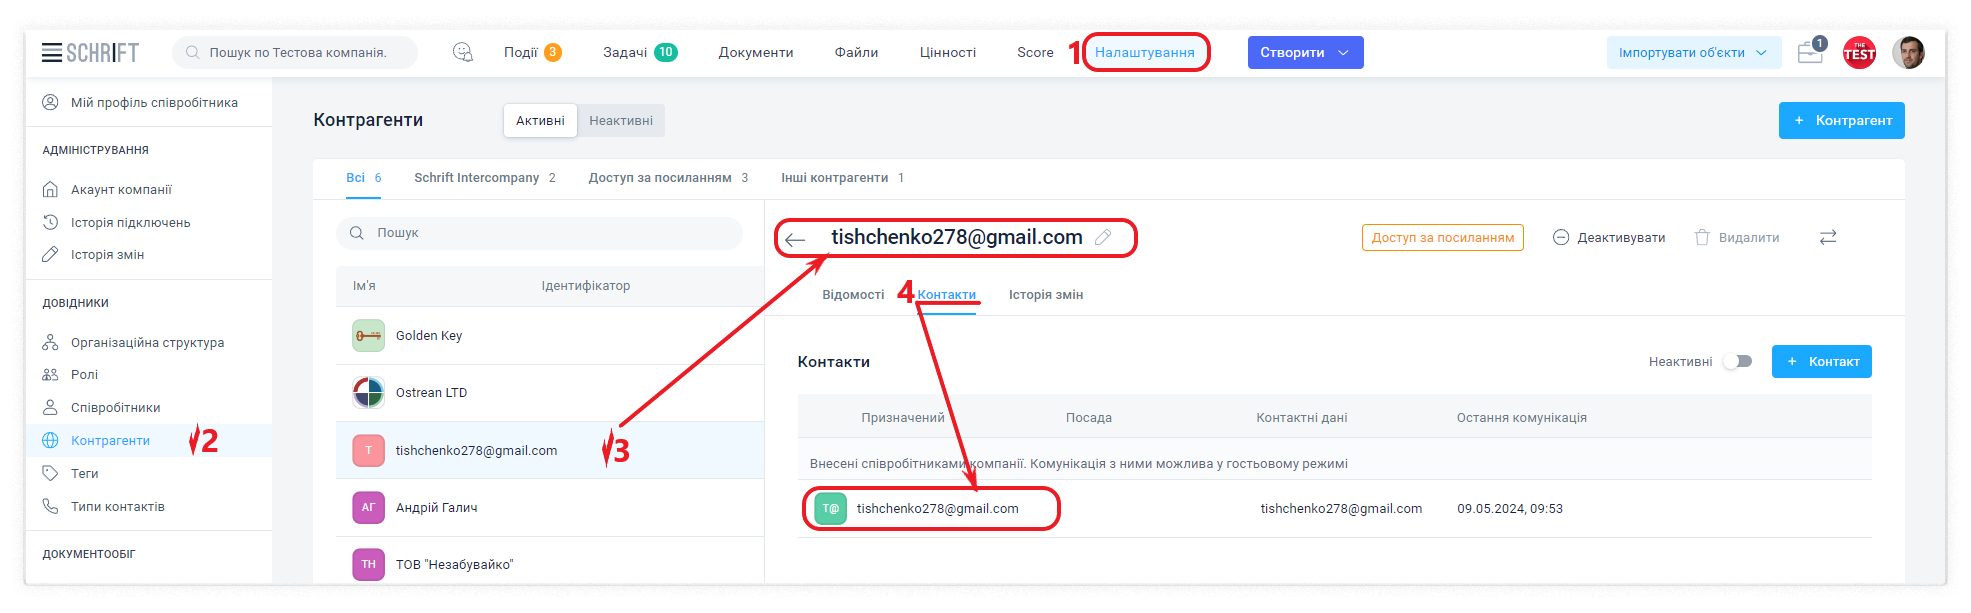The height and width of the screenshot is (613, 1971).
Task: Open the Імпортувати об'єкти dropdown
Action: click(x=1693, y=53)
